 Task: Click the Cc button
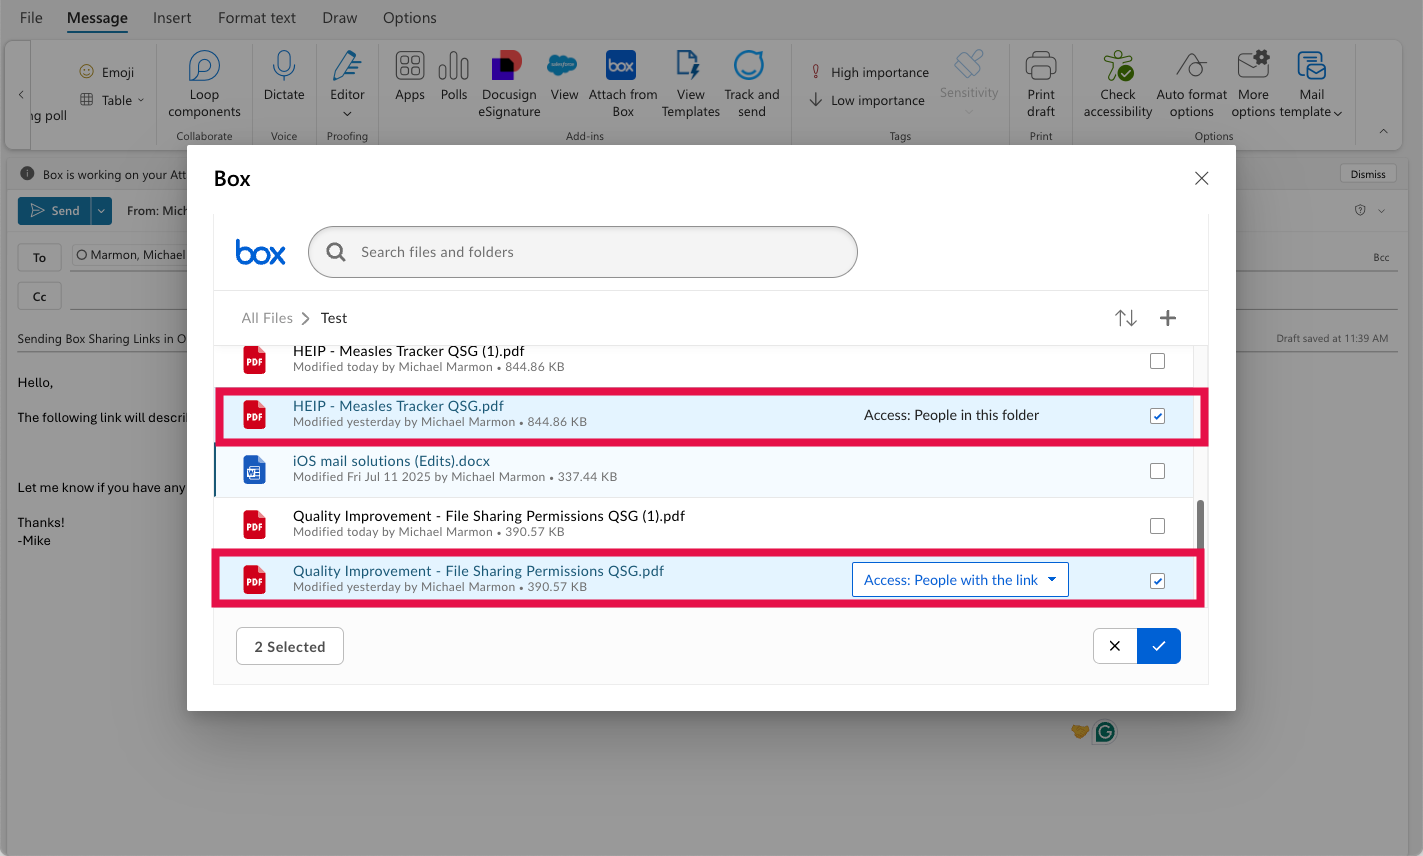coord(40,297)
